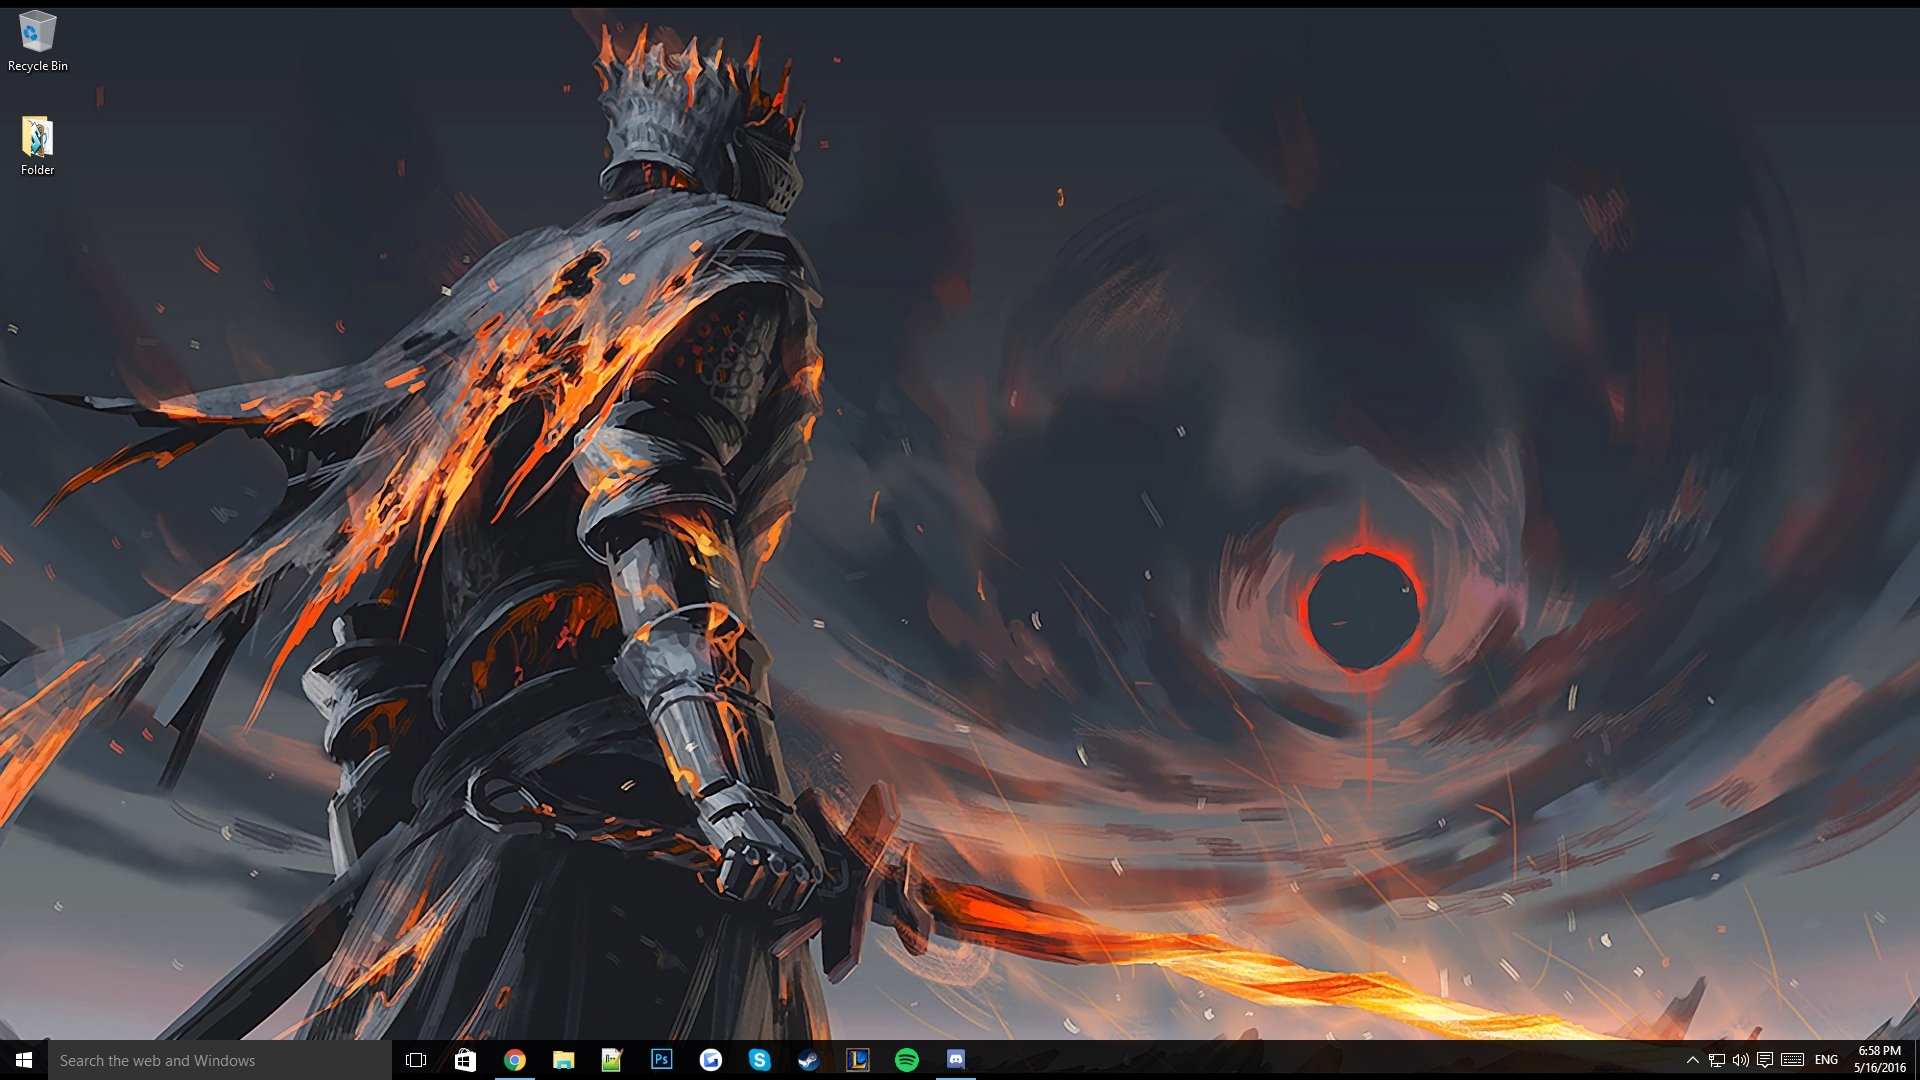The image size is (1920, 1080).
Task: Open Skype from the taskbar
Action: [x=759, y=1060]
